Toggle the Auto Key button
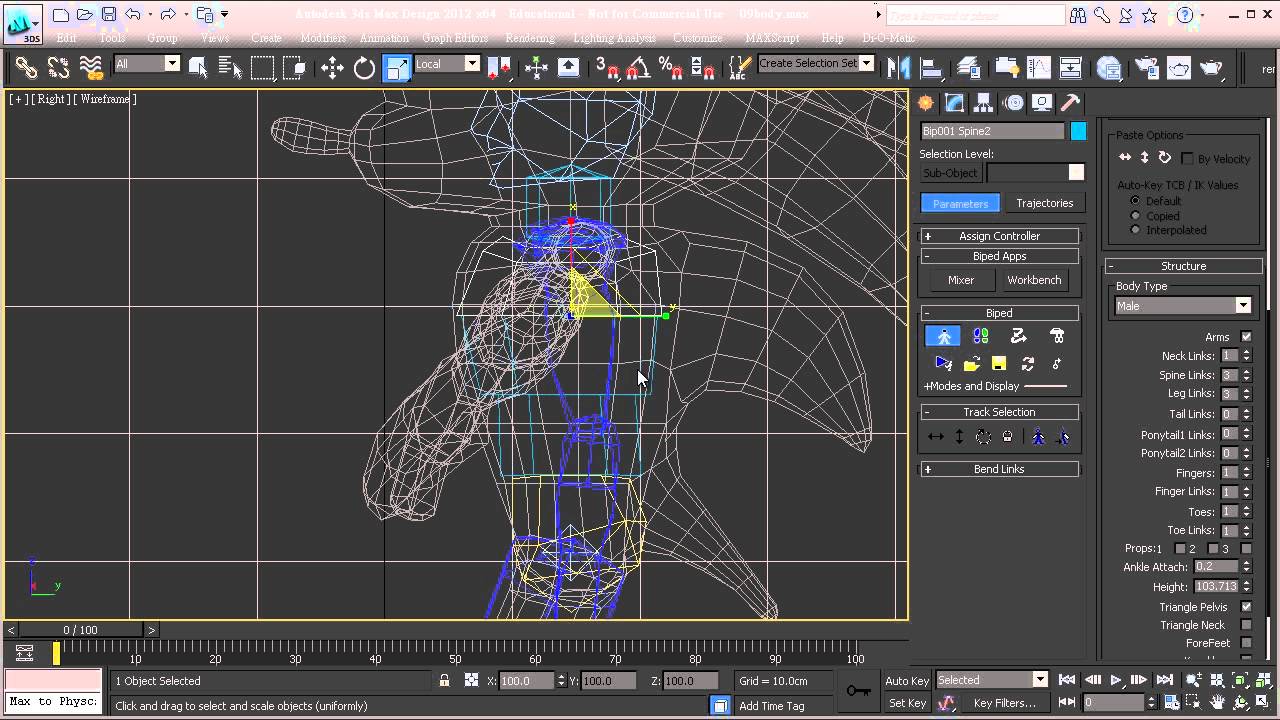 coord(906,681)
